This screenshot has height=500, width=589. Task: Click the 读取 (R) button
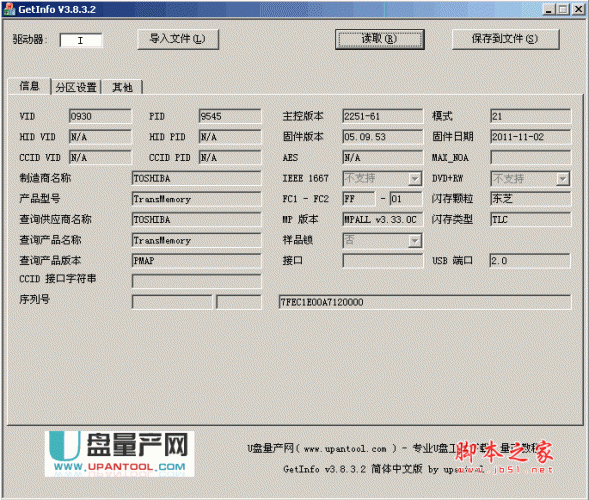379,39
